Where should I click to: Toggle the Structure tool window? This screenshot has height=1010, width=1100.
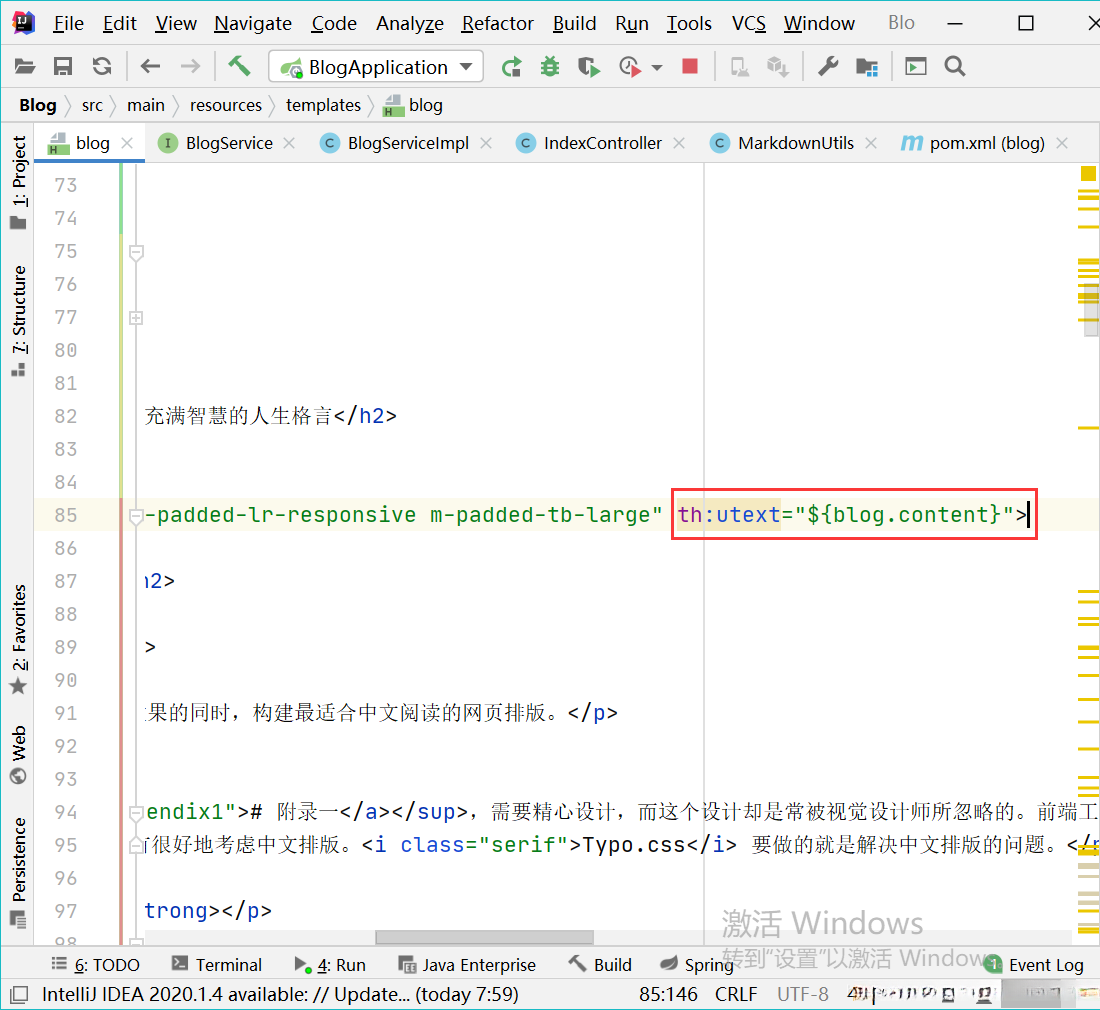click(x=19, y=321)
